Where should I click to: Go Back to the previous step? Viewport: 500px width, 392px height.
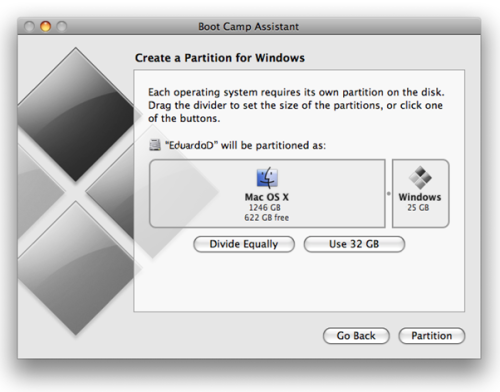click(x=356, y=336)
